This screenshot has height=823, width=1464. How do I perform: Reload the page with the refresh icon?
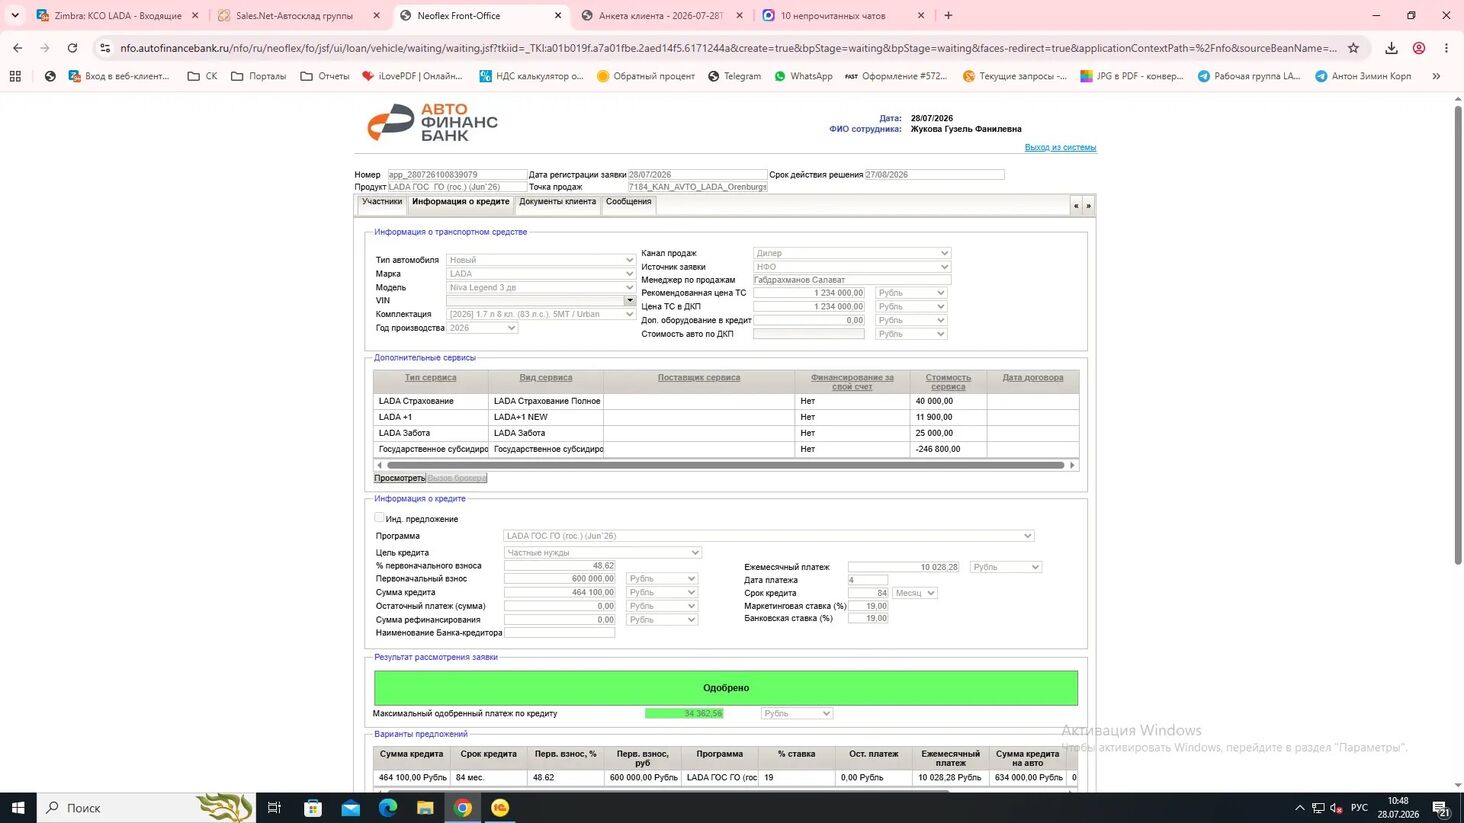click(x=72, y=48)
